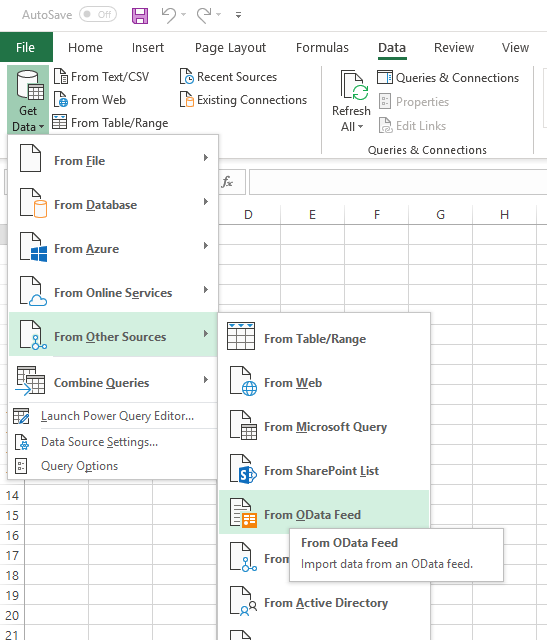Click the Redo arrow icon
Image resolution: width=547 pixels, height=640 pixels.
tap(204, 16)
